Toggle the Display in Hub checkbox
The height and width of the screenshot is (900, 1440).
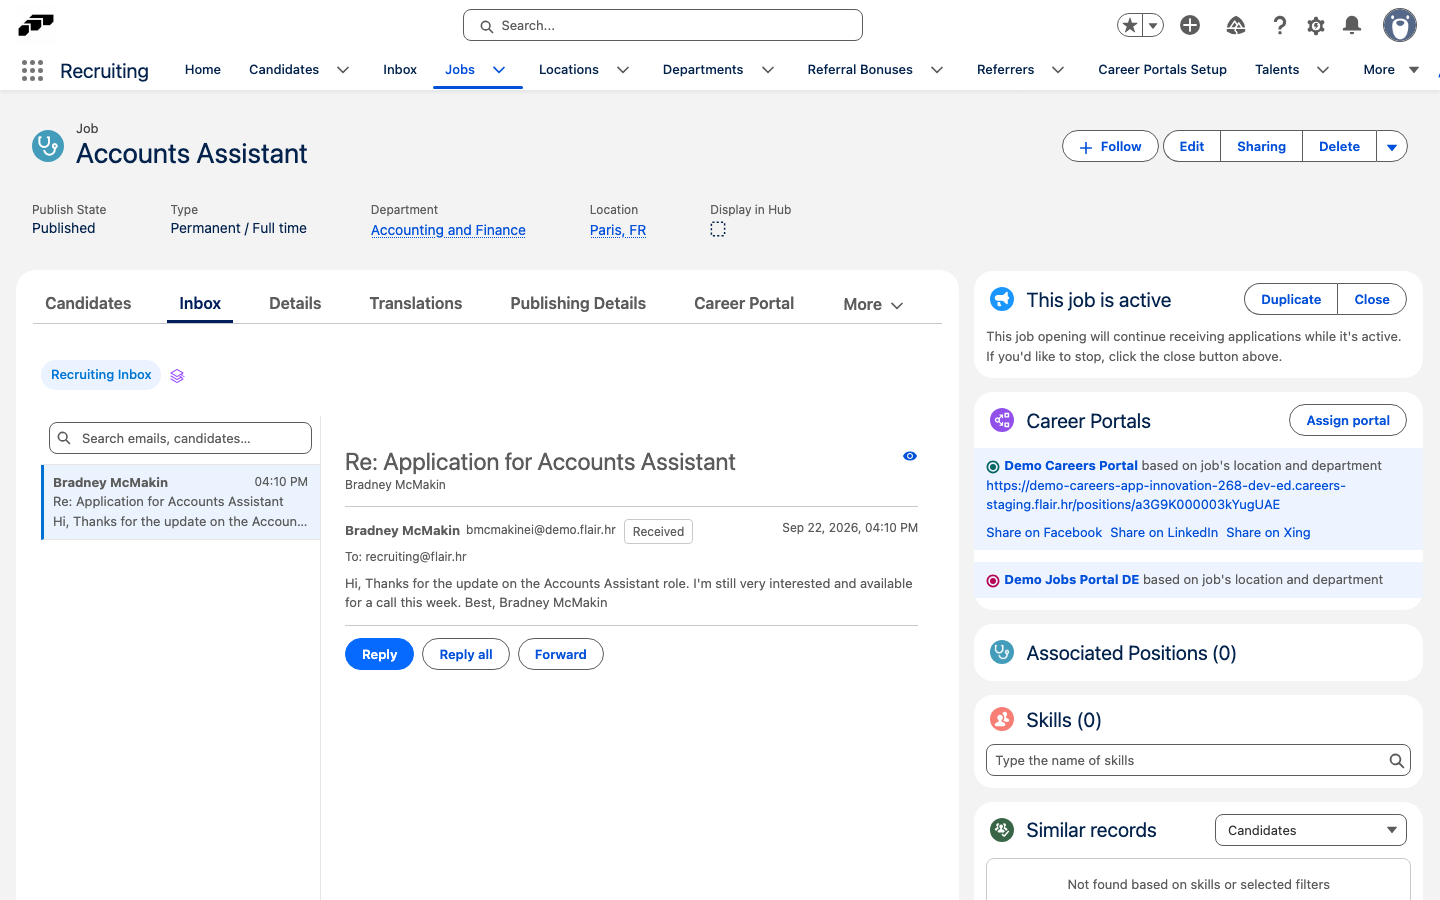(718, 230)
